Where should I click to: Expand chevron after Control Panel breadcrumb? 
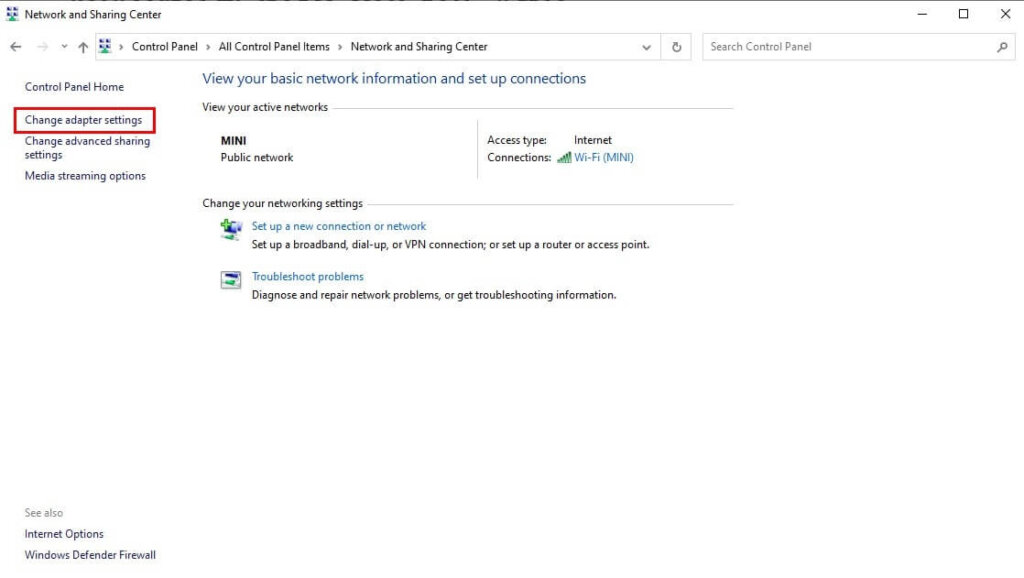pyautogui.click(x=208, y=47)
